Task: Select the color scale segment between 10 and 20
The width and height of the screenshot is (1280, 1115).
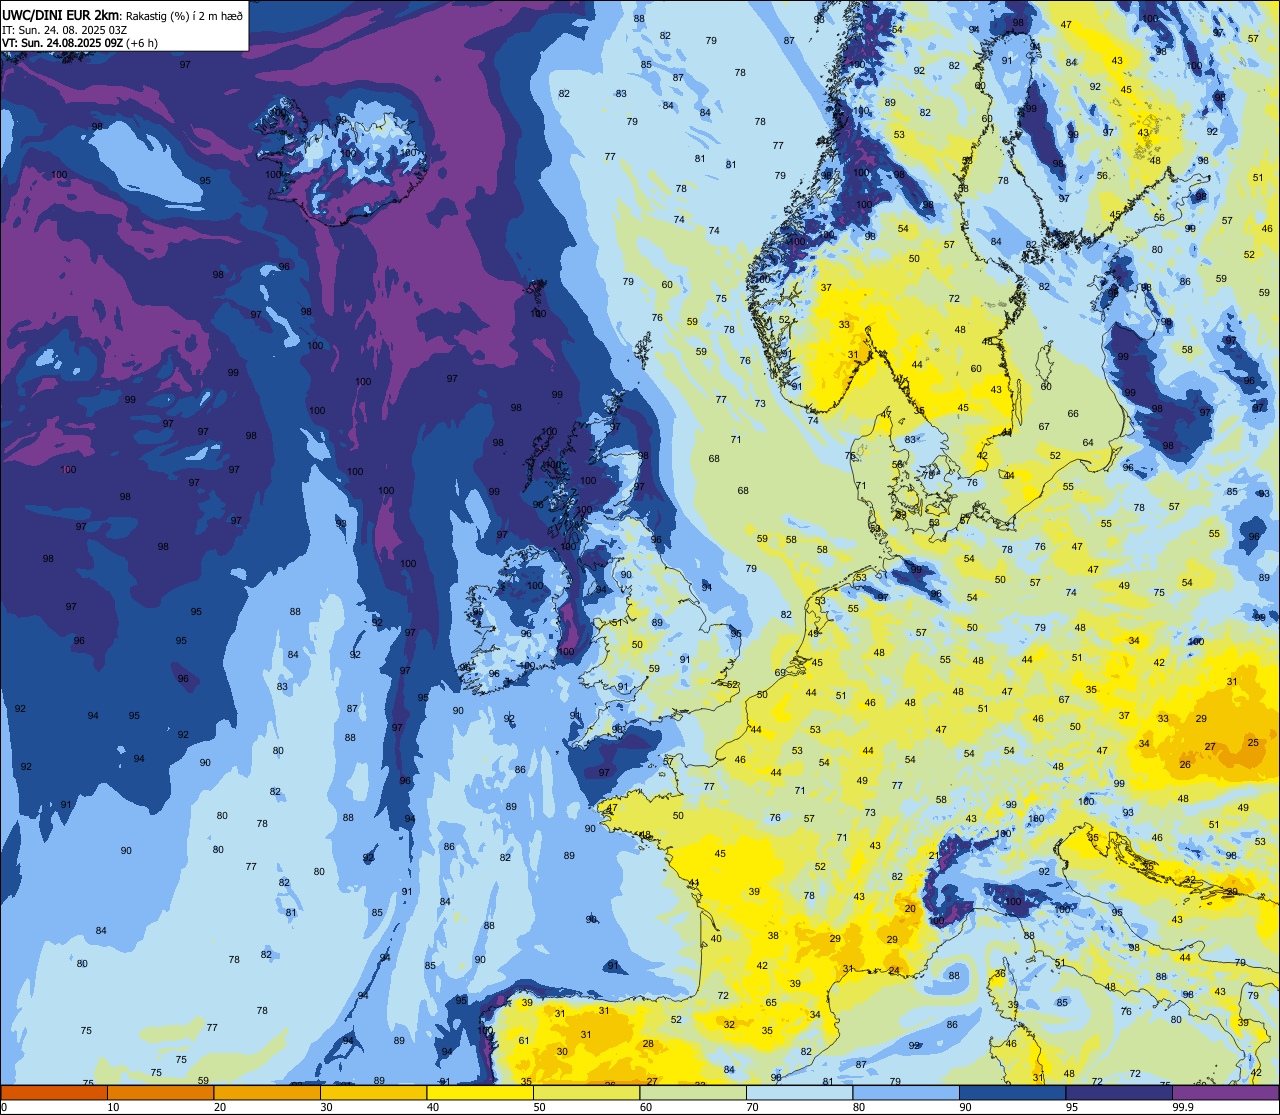Action: (160, 1092)
